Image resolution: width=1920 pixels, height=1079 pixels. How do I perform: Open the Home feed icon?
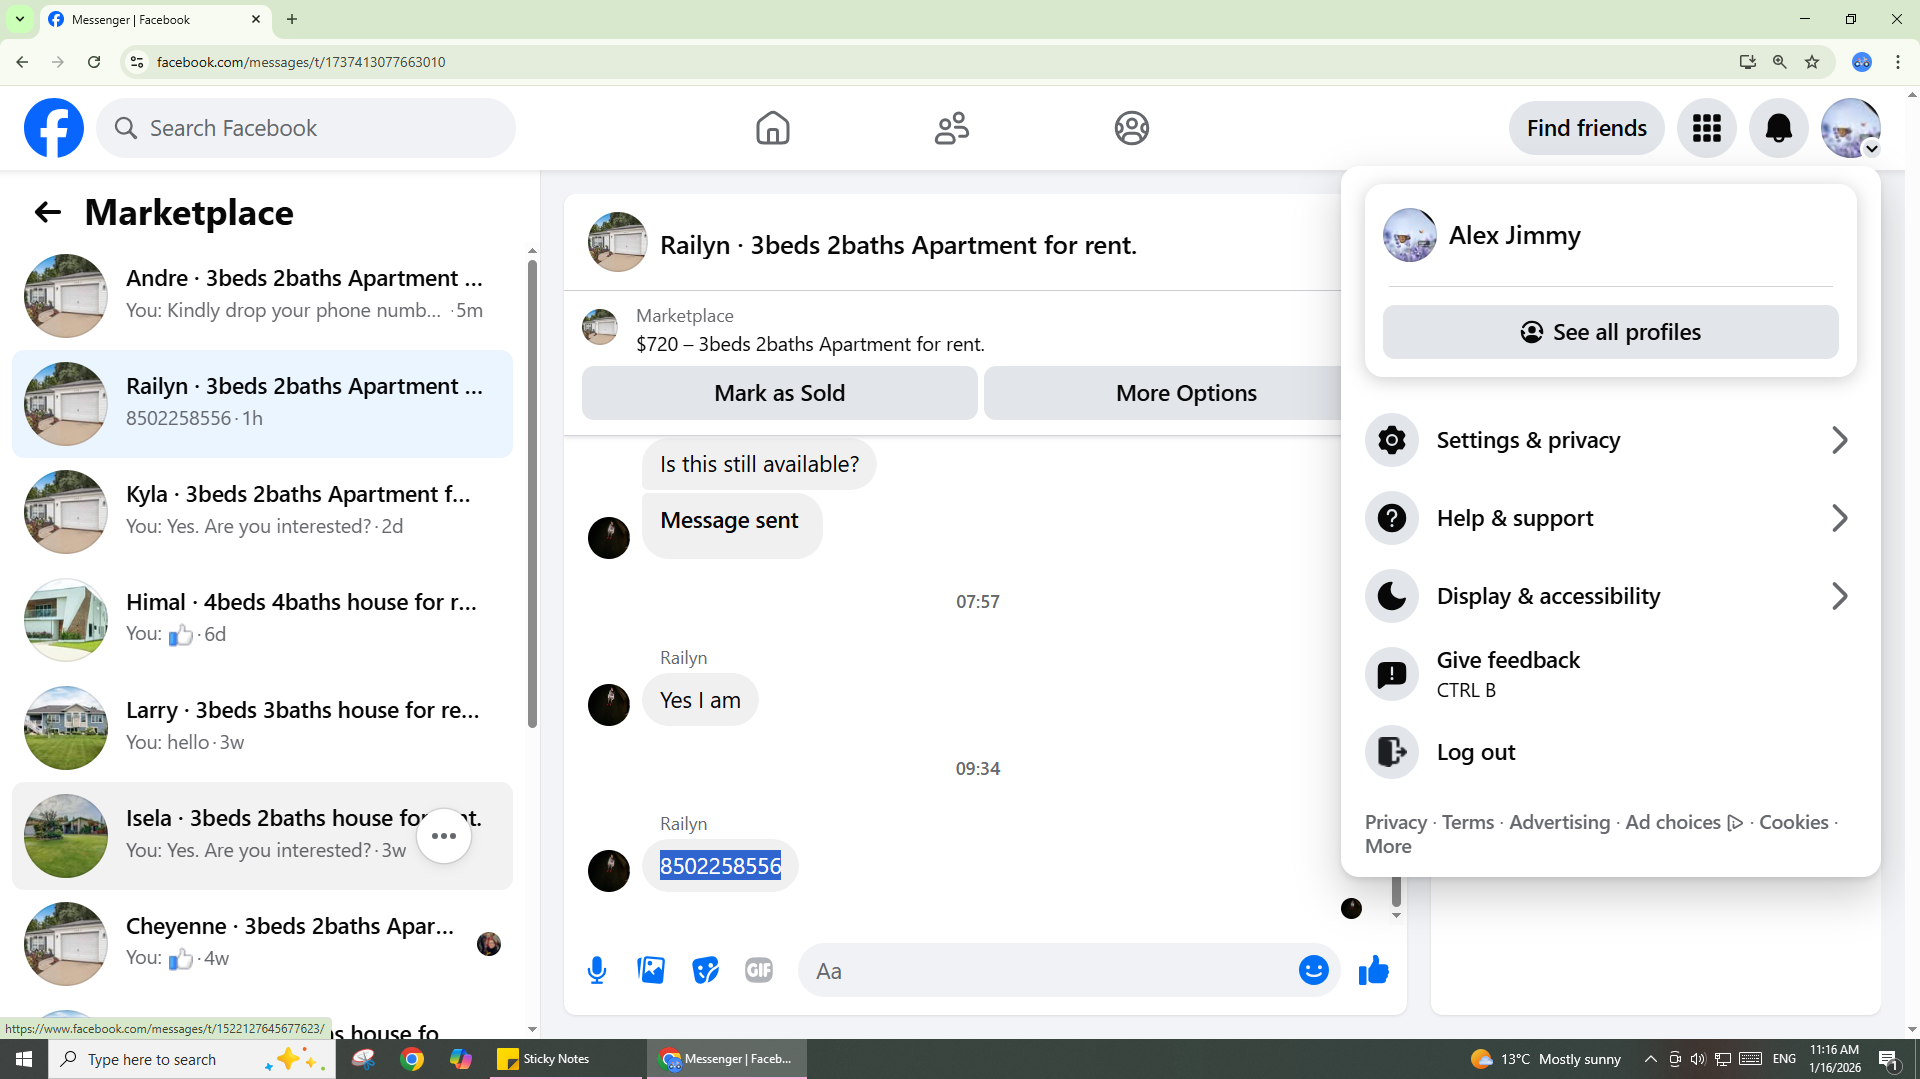coord(772,128)
